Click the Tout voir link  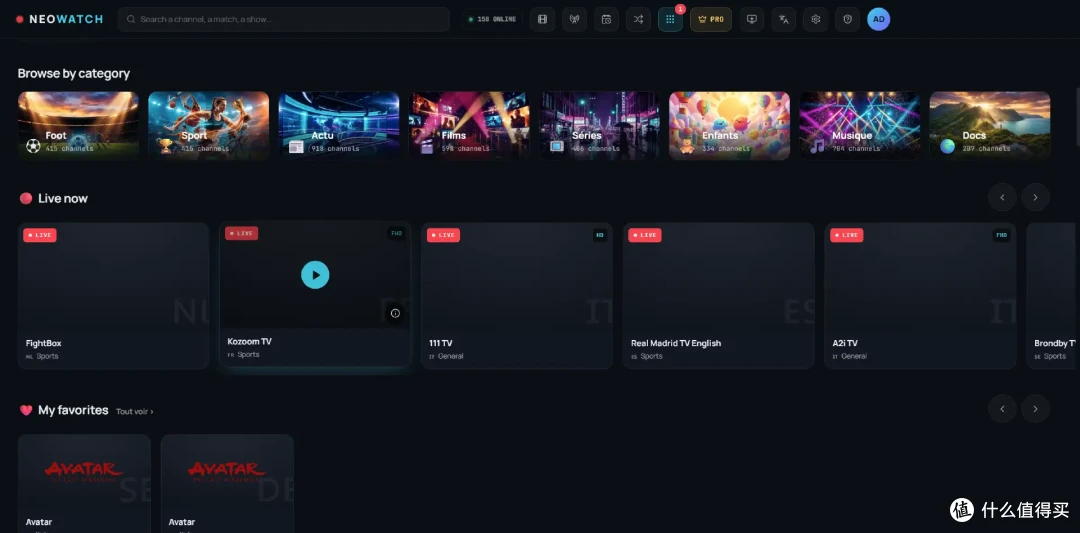134,411
